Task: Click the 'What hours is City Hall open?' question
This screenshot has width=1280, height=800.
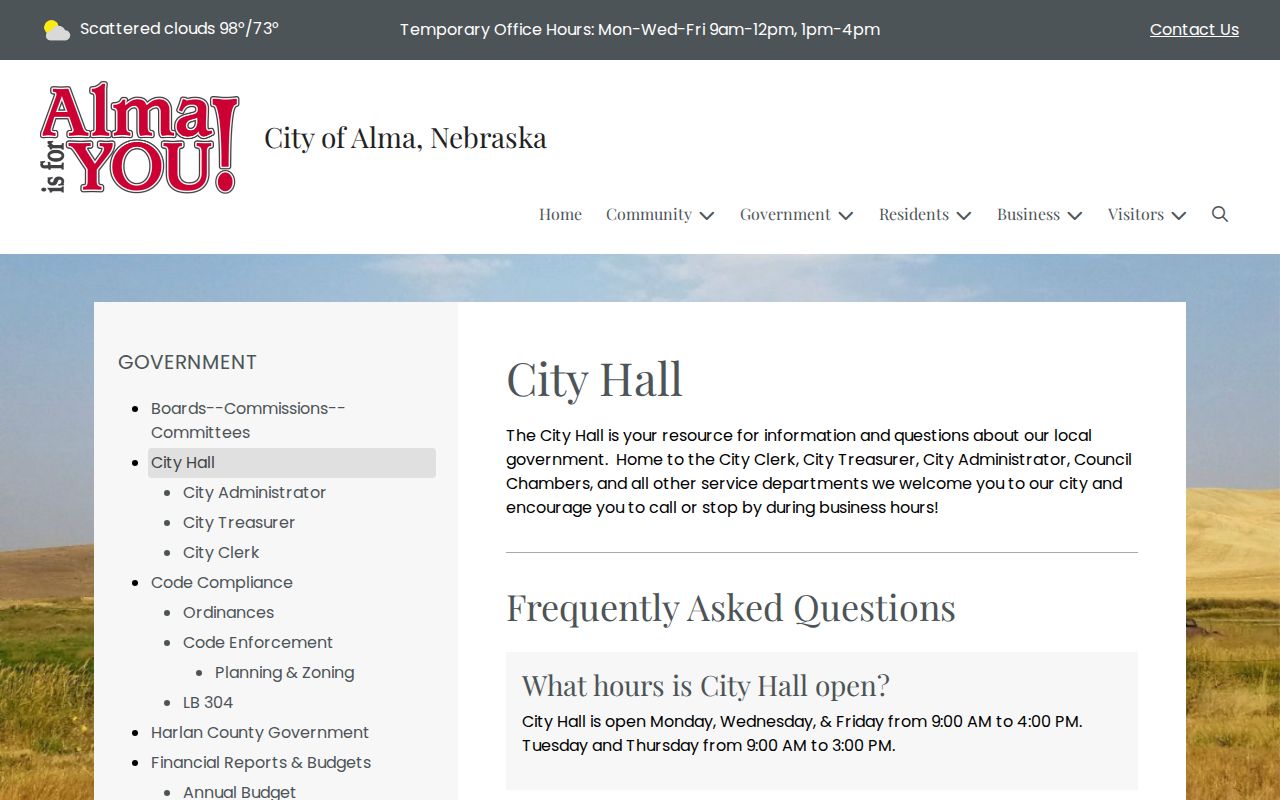Action: point(706,685)
